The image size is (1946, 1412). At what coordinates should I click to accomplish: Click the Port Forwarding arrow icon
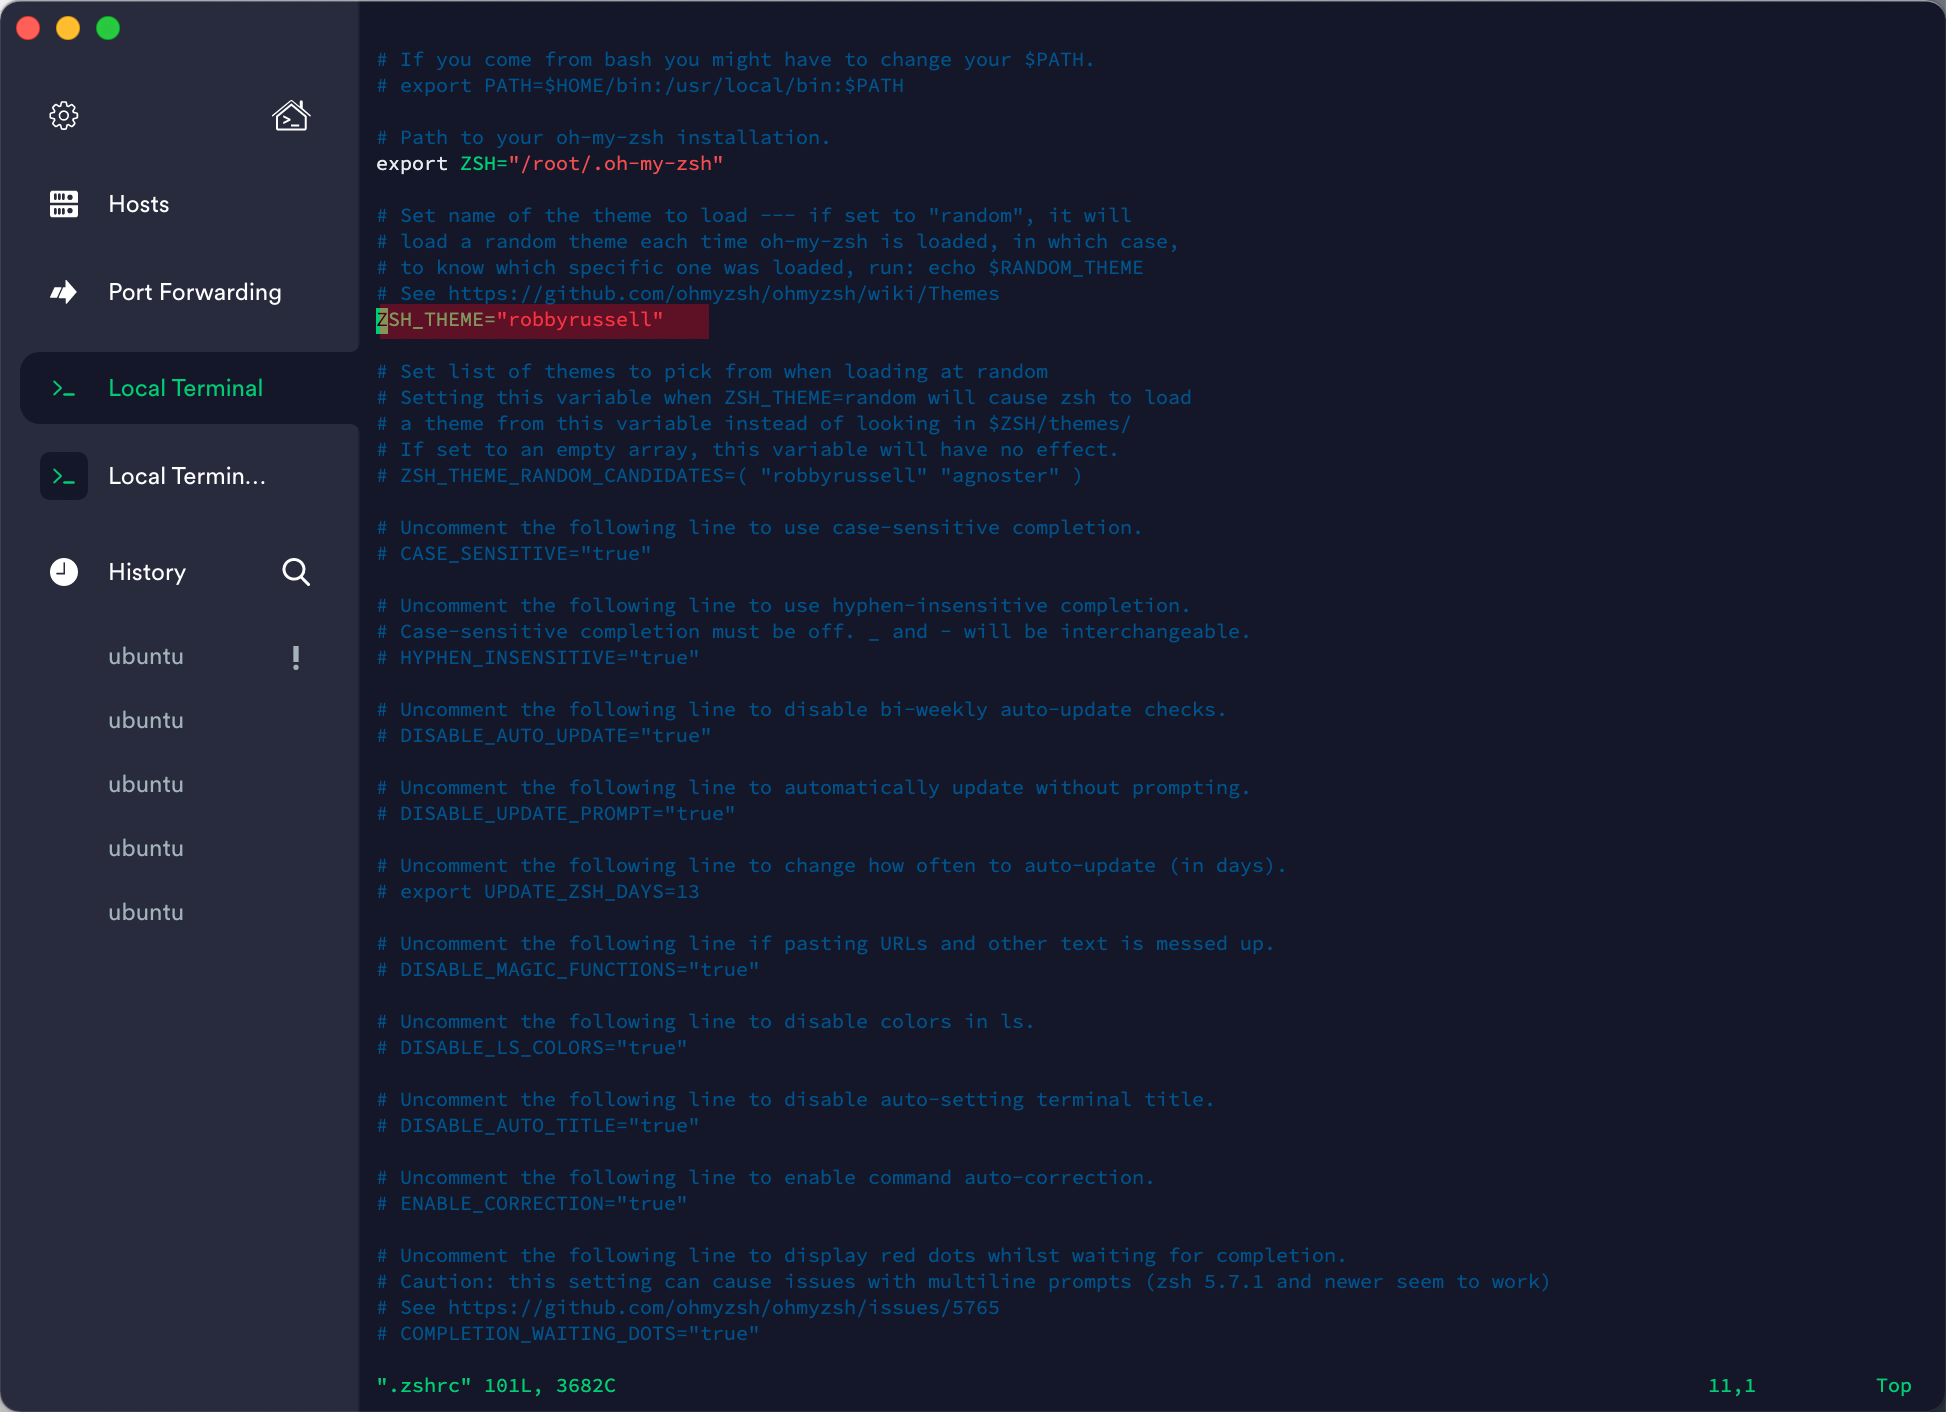click(64, 292)
